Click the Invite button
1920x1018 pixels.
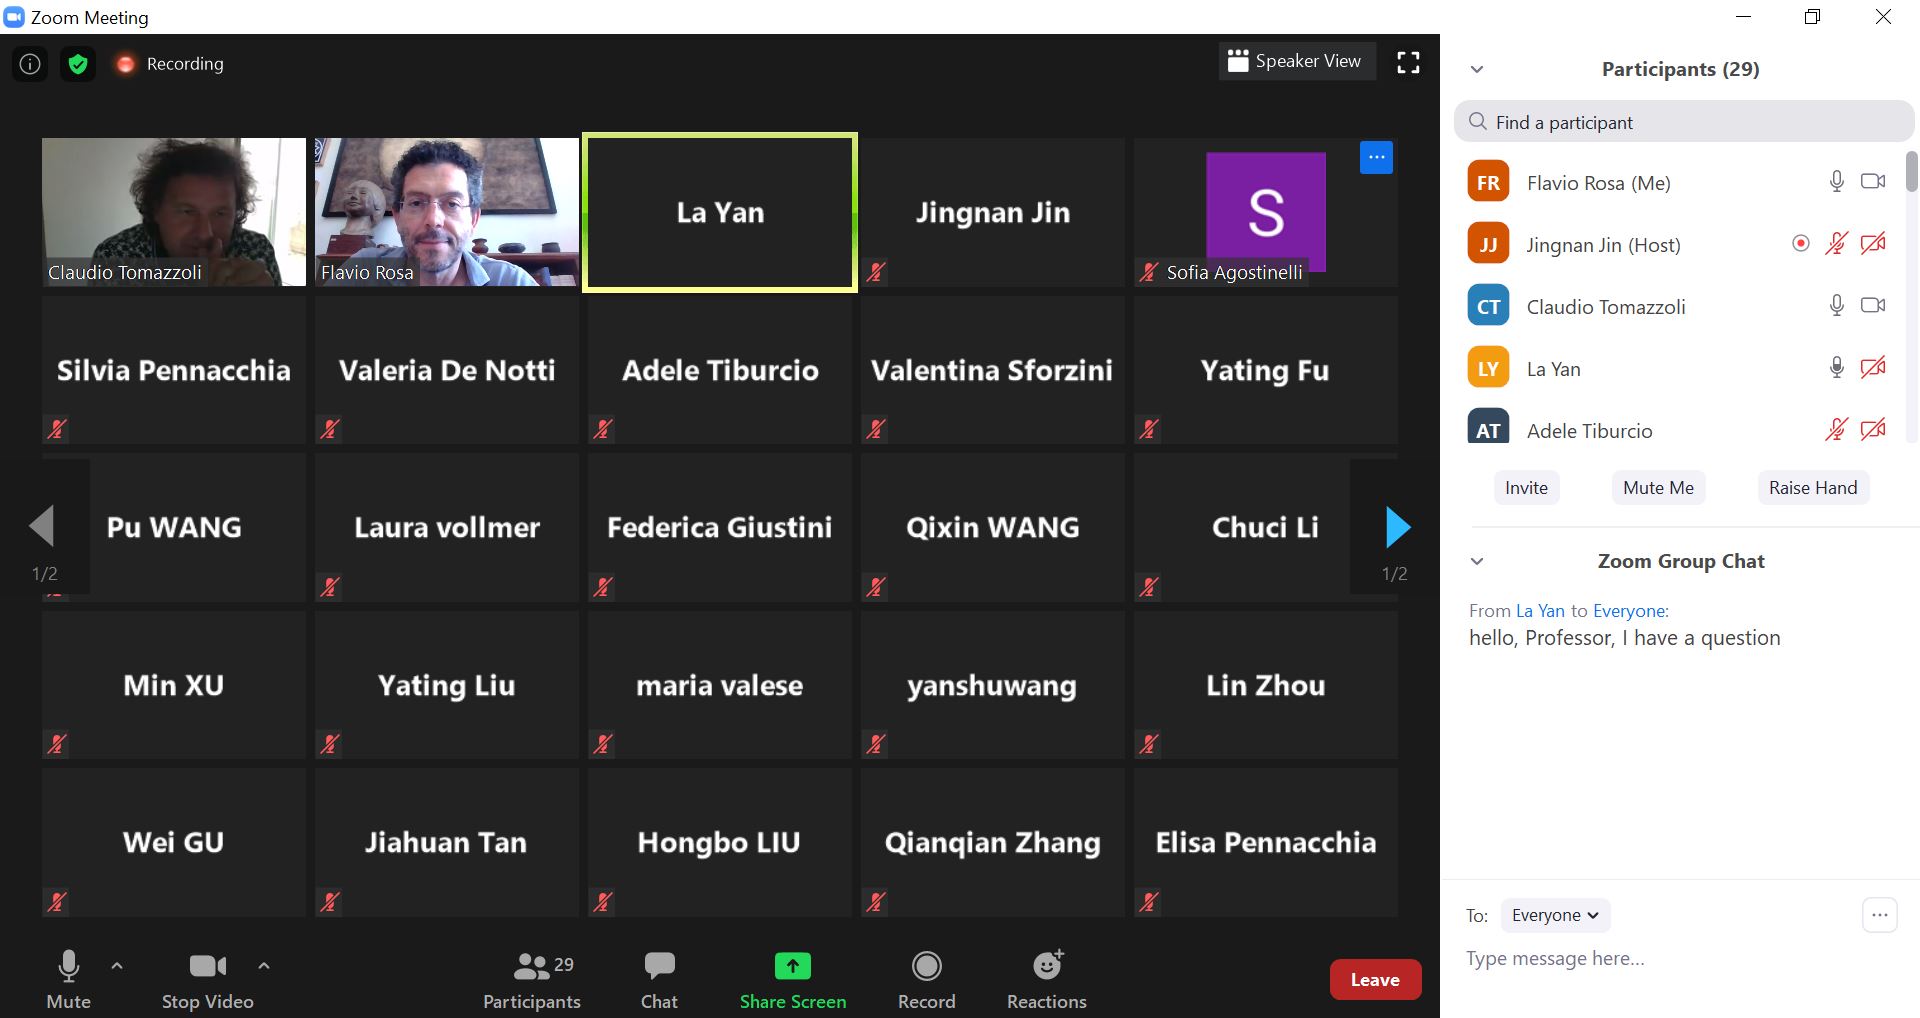[x=1526, y=488]
